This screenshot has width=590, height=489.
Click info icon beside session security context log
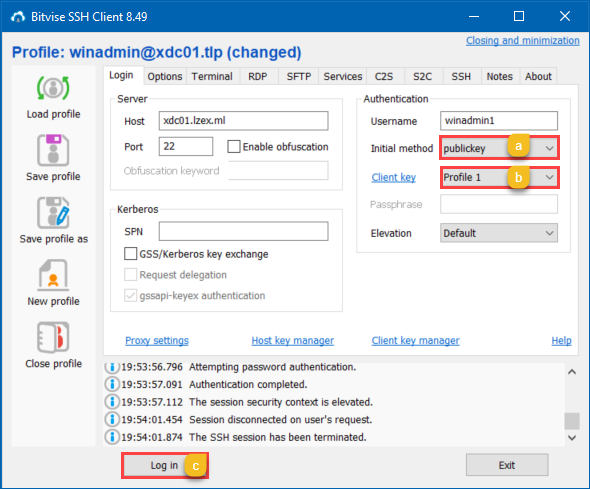pyautogui.click(x=112, y=402)
